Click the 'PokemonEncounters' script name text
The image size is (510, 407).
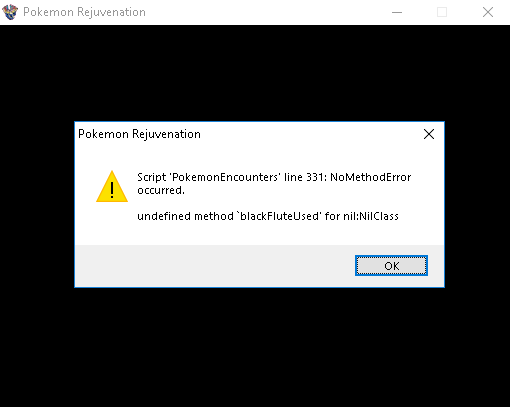[224, 177]
